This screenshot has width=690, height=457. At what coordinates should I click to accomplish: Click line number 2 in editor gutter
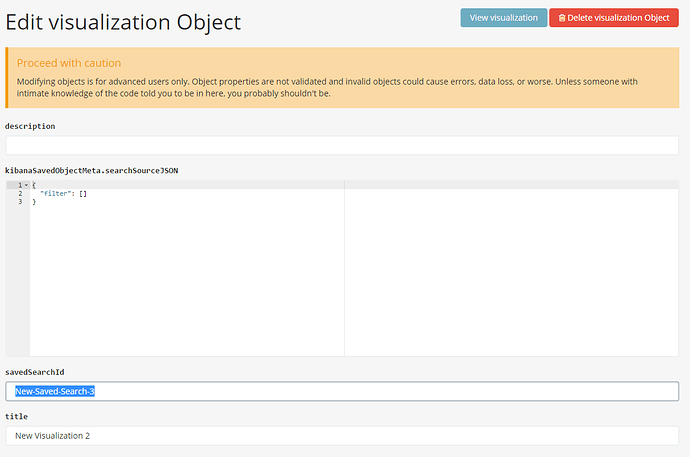pos(18,193)
